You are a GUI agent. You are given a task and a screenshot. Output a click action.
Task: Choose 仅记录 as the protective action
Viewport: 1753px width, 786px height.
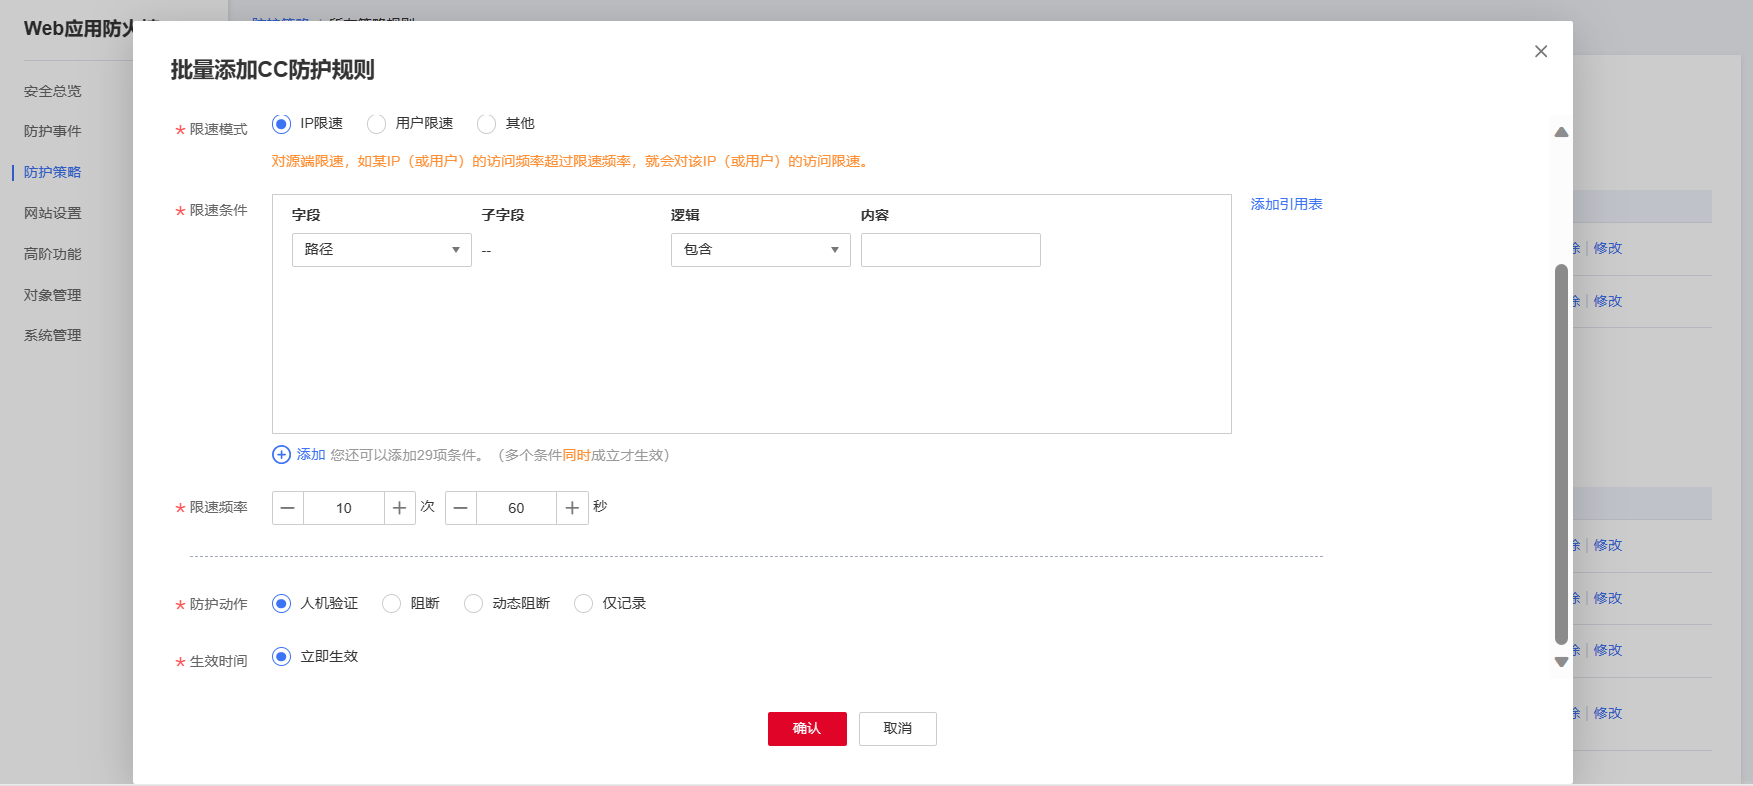[x=584, y=604]
